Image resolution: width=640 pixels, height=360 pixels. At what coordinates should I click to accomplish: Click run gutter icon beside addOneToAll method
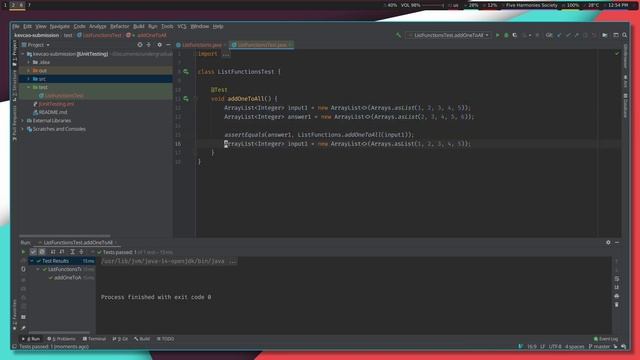tap(186, 99)
